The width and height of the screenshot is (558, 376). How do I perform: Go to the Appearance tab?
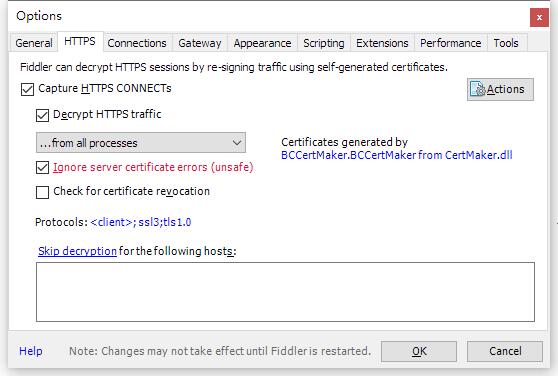(x=262, y=43)
